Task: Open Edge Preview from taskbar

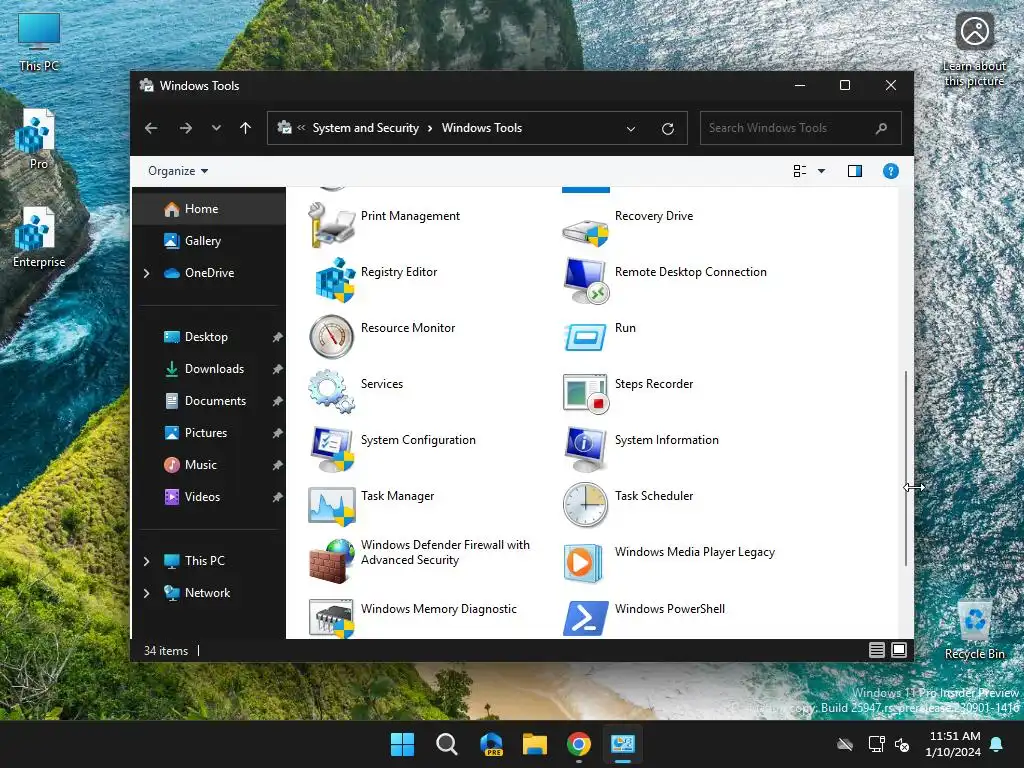Action: [x=491, y=744]
